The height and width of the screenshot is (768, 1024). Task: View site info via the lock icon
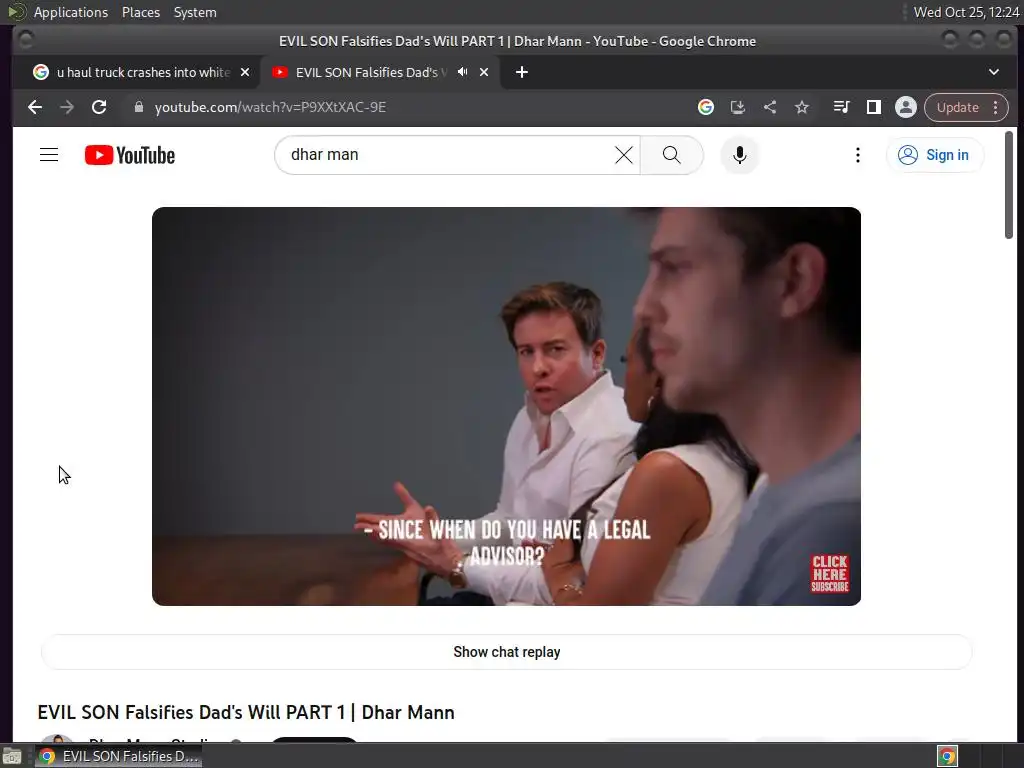pyautogui.click(x=138, y=107)
